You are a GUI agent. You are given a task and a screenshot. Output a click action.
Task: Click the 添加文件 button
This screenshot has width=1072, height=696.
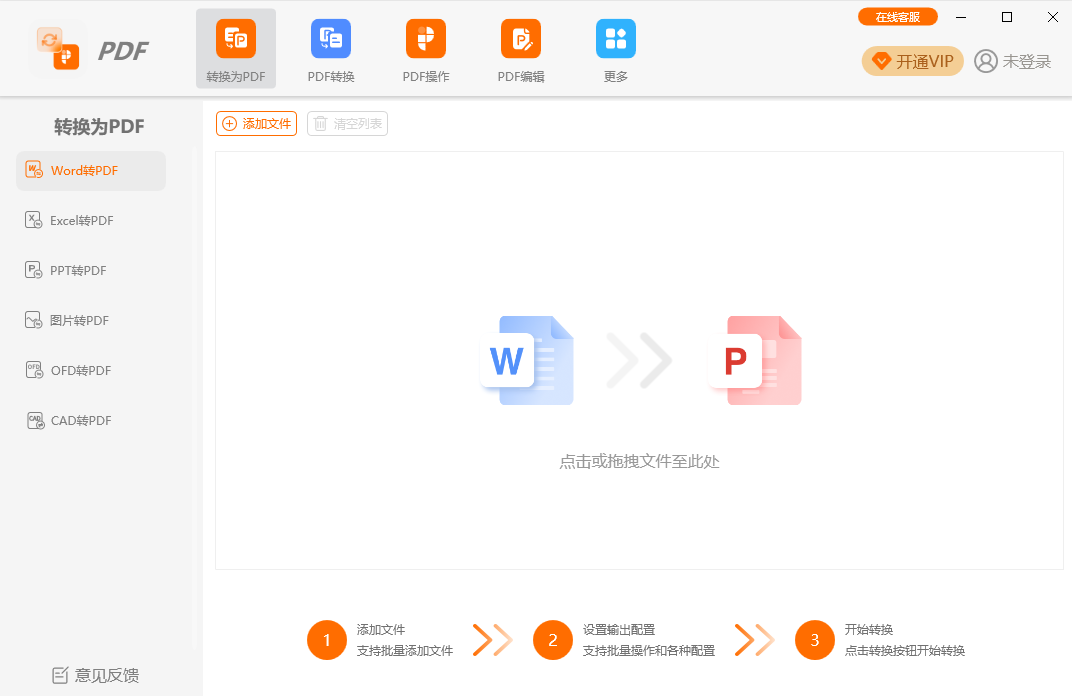click(256, 124)
